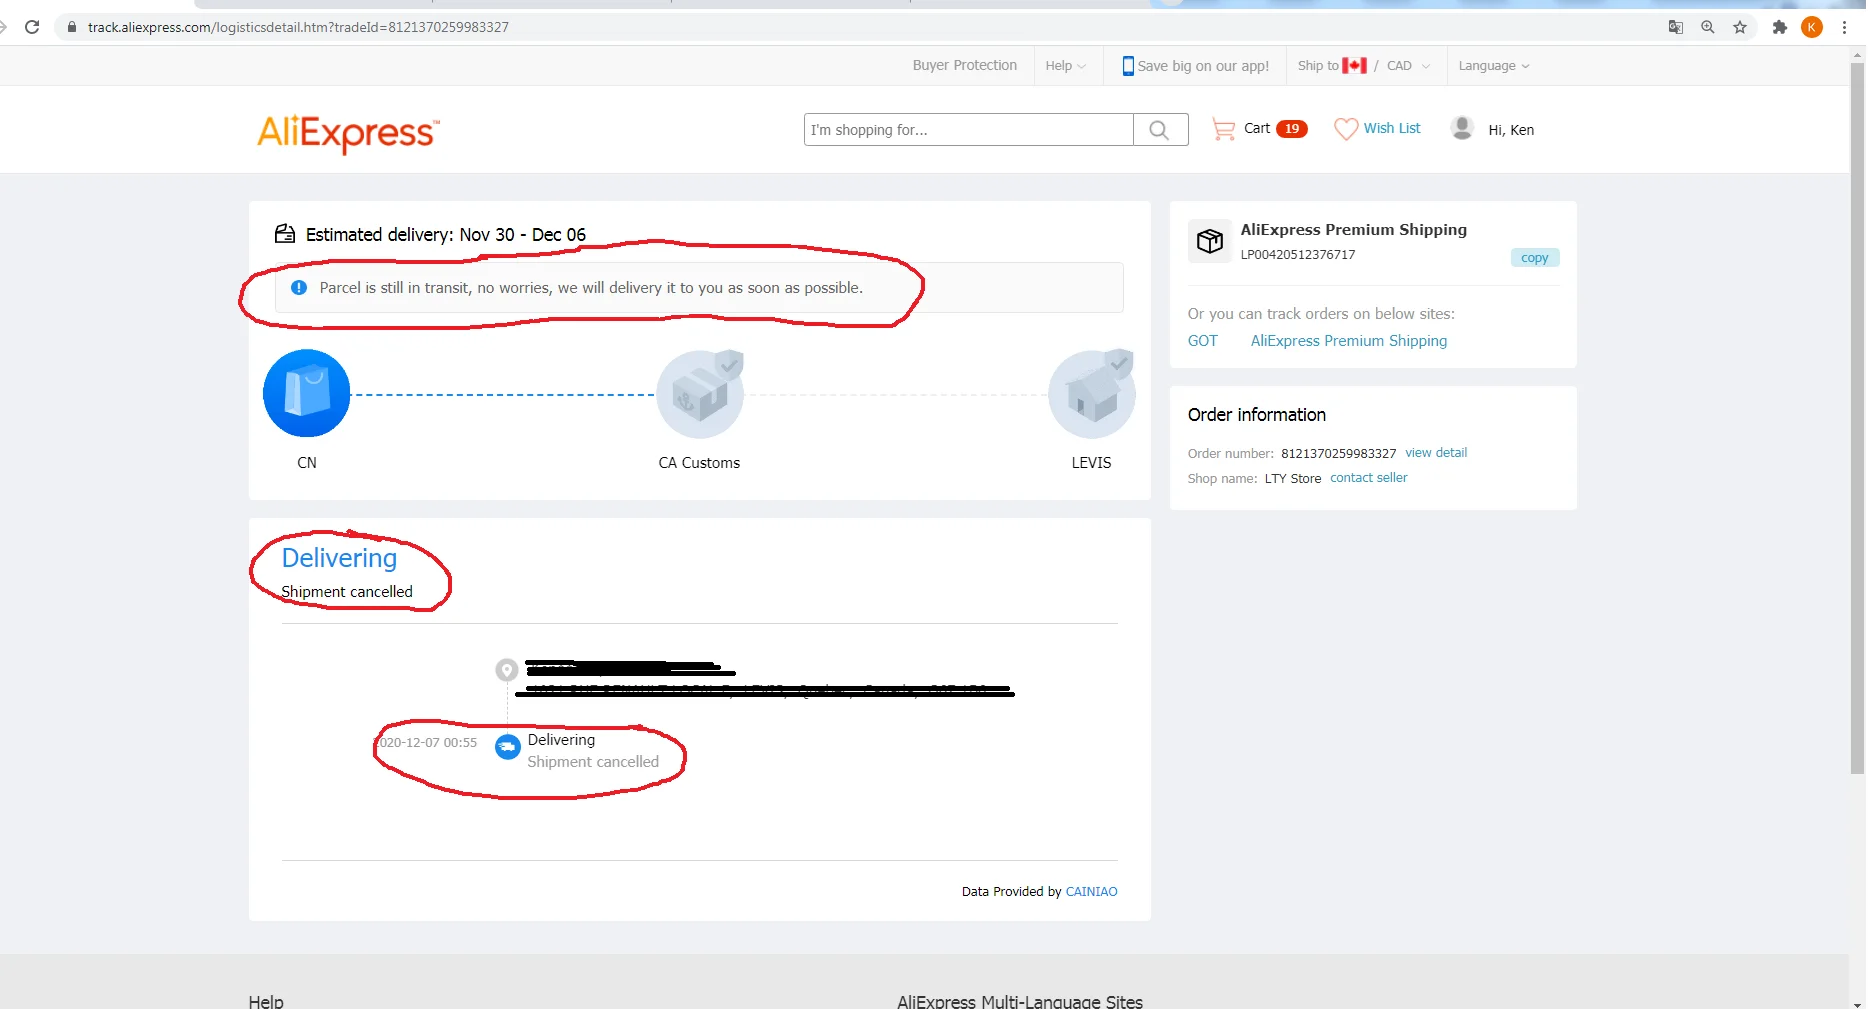Open the shopping cart icon

tap(1223, 129)
